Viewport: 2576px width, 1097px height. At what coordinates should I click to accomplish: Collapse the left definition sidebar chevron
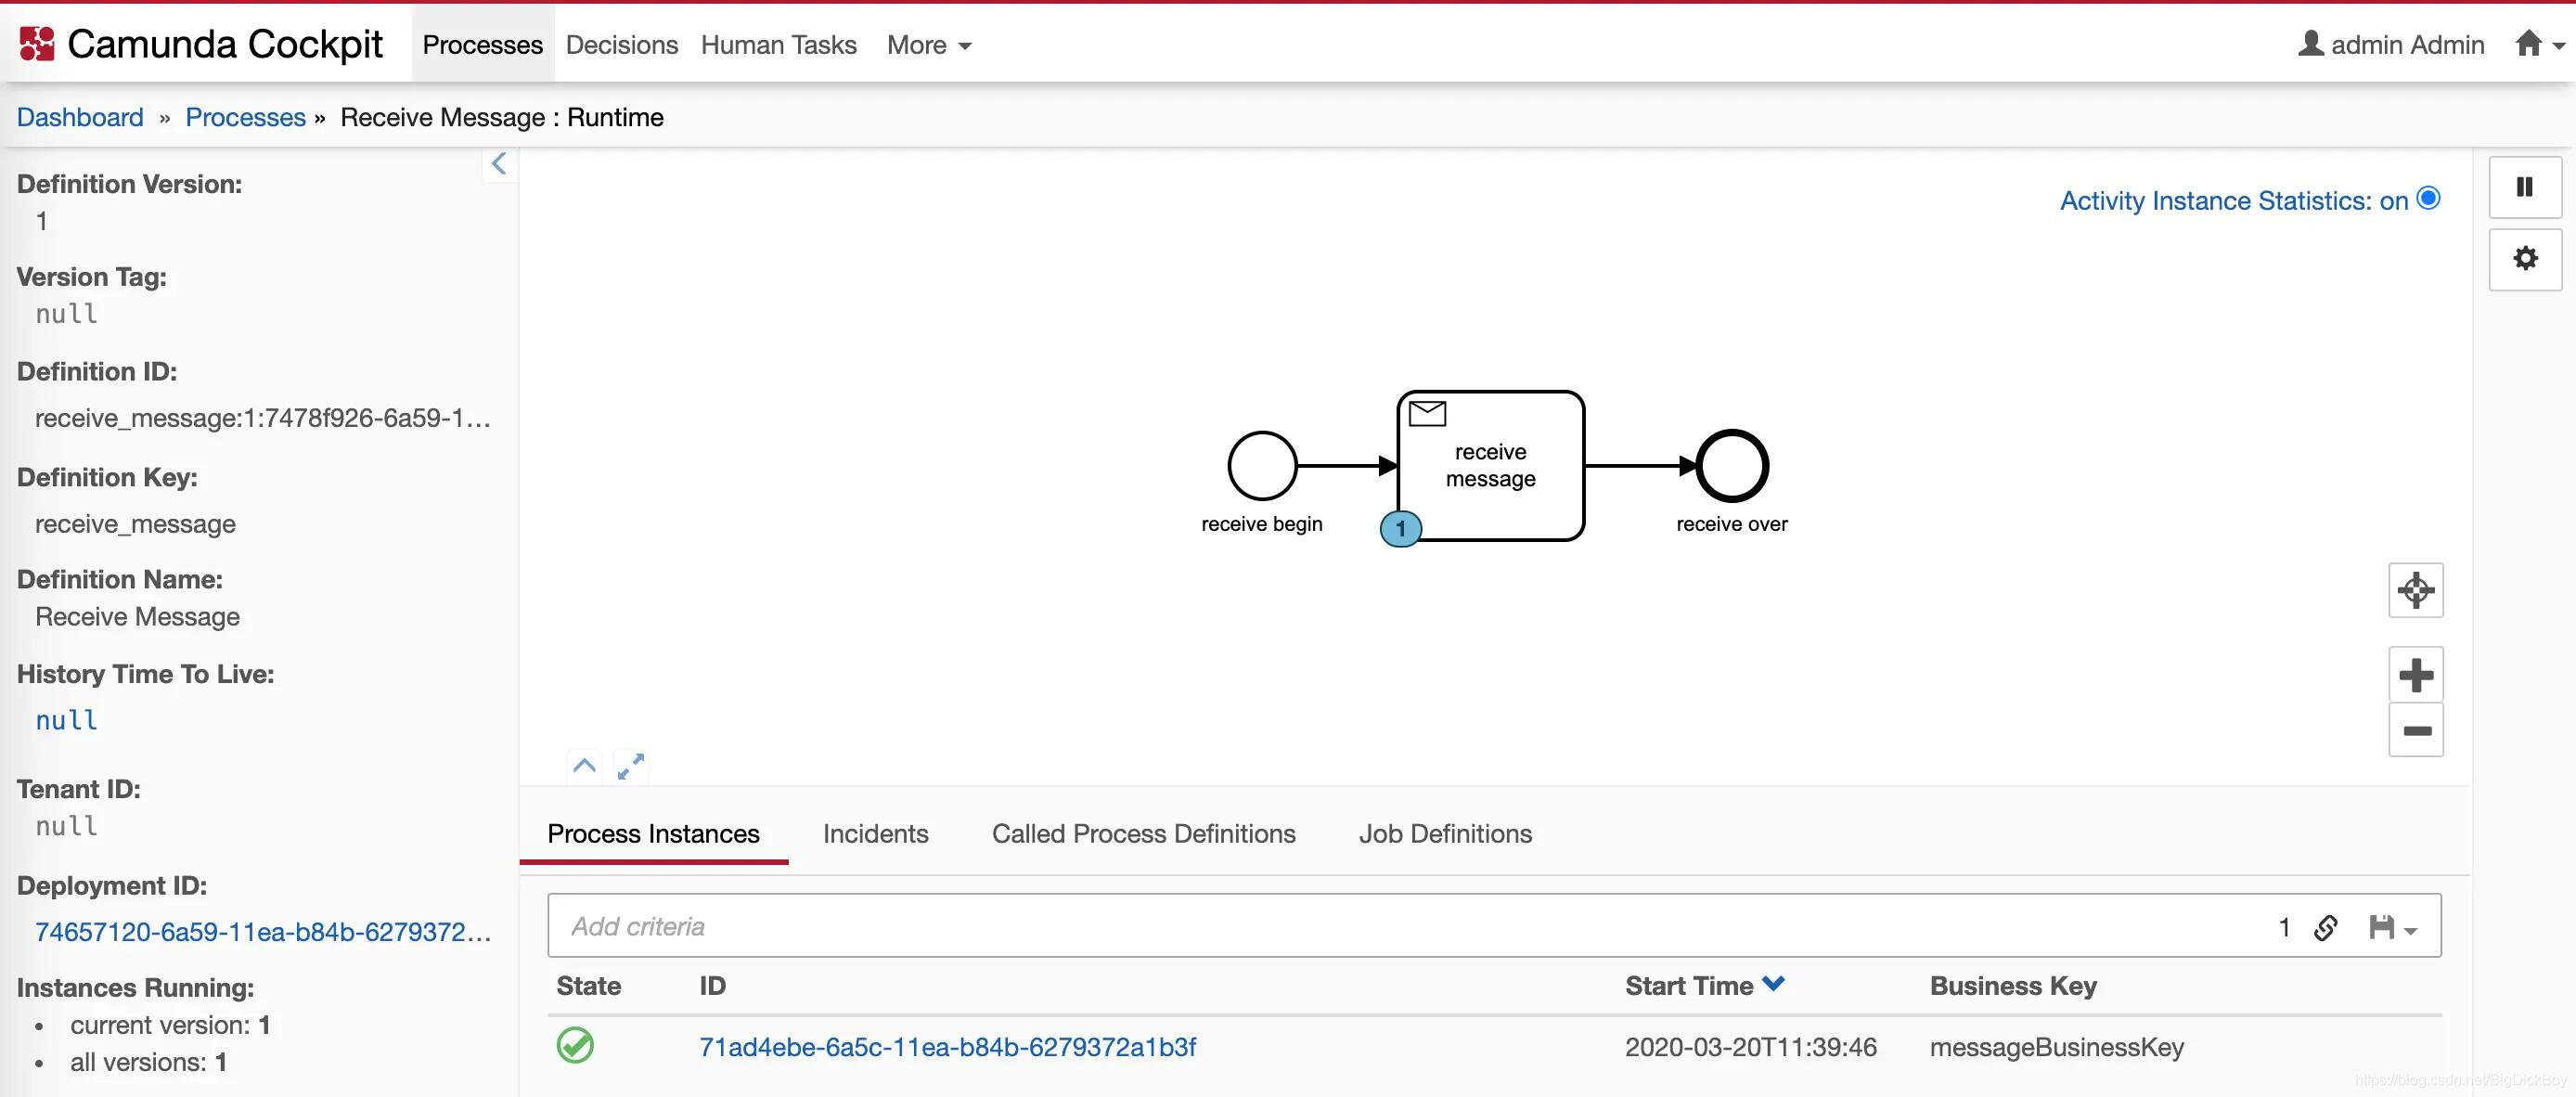(499, 164)
